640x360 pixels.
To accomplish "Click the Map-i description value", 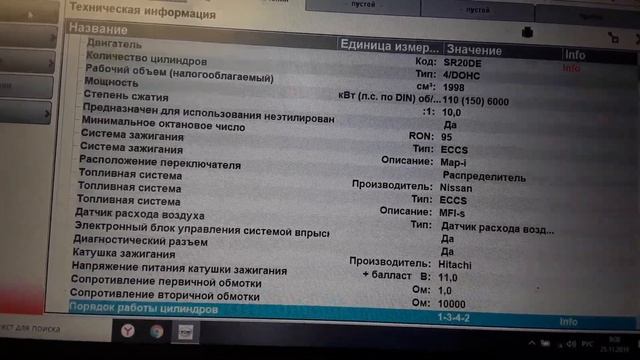I will pos(453,162).
